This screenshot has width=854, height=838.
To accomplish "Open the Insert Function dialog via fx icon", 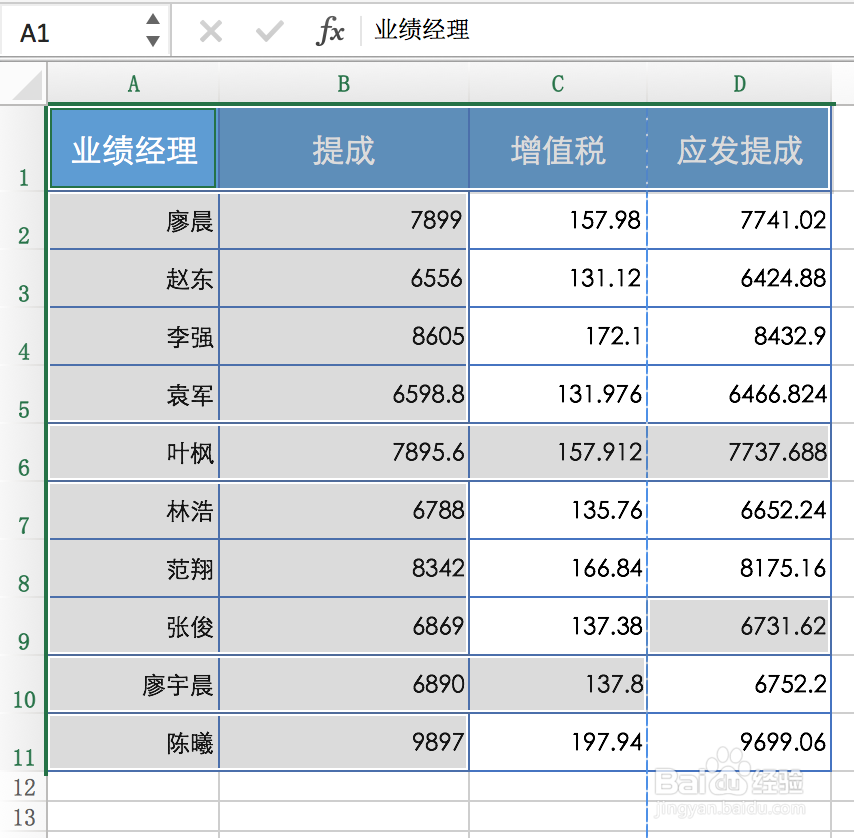I will tap(331, 30).
